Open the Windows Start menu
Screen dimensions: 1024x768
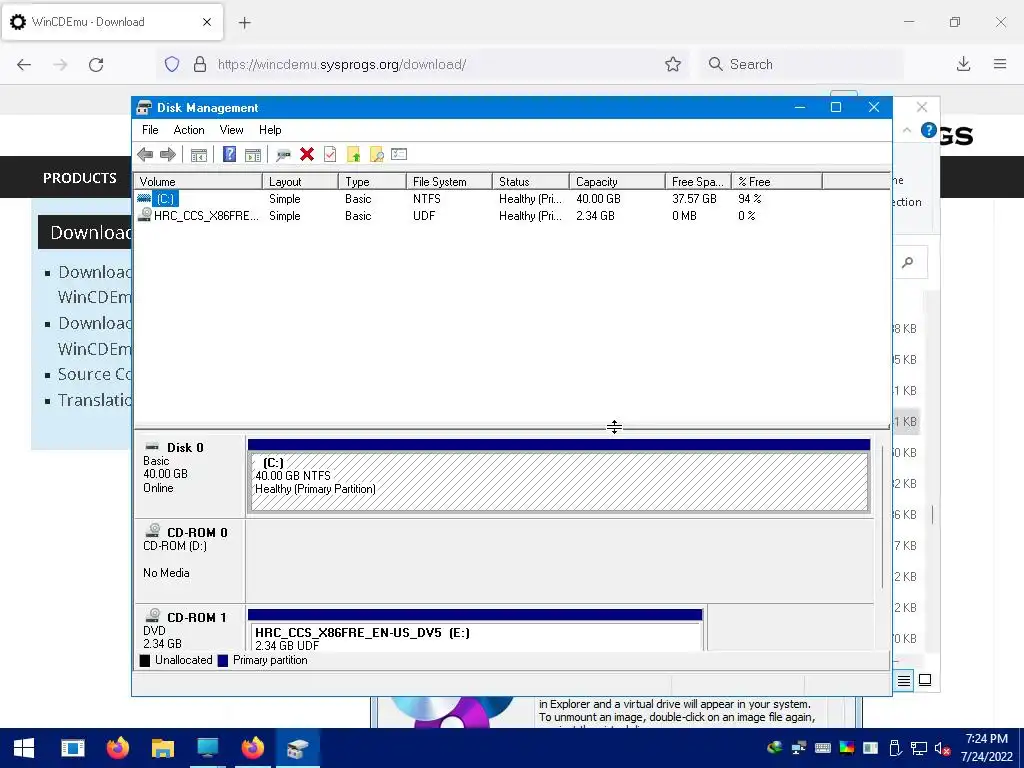point(24,748)
